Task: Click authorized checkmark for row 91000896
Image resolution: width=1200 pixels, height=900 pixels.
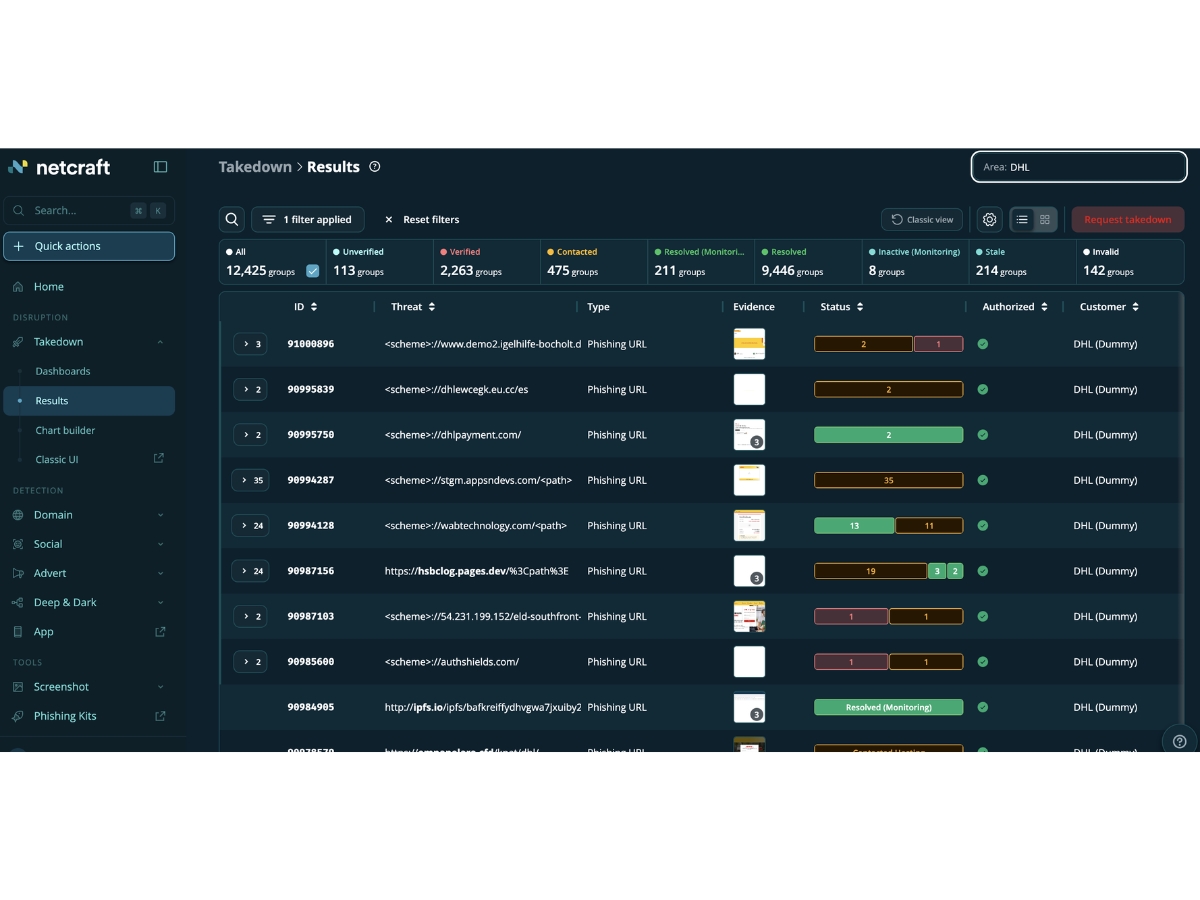Action: tap(983, 344)
